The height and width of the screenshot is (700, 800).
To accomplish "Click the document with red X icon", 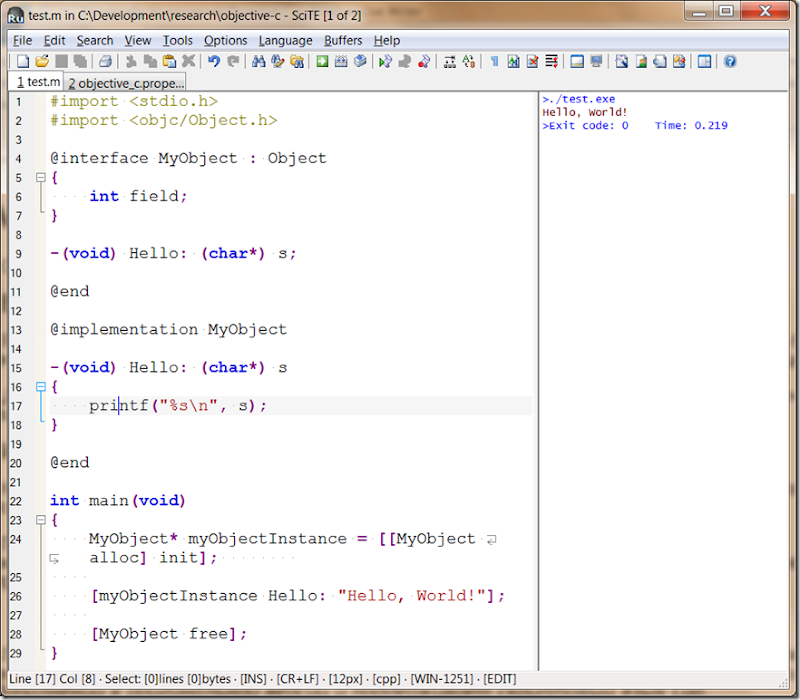I will click(532, 62).
